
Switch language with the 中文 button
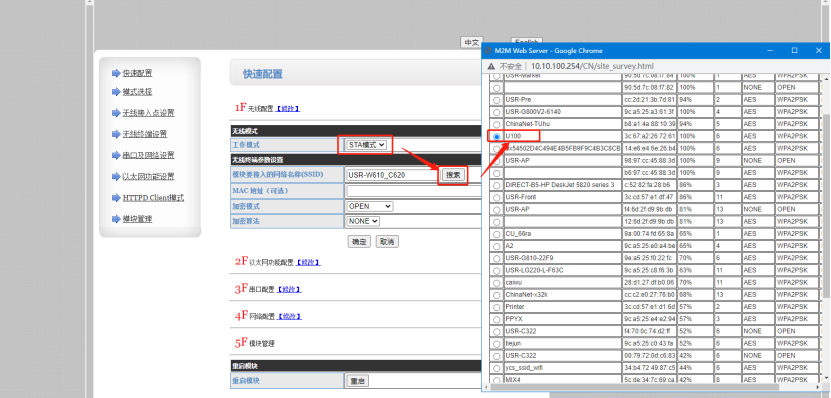tap(472, 42)
